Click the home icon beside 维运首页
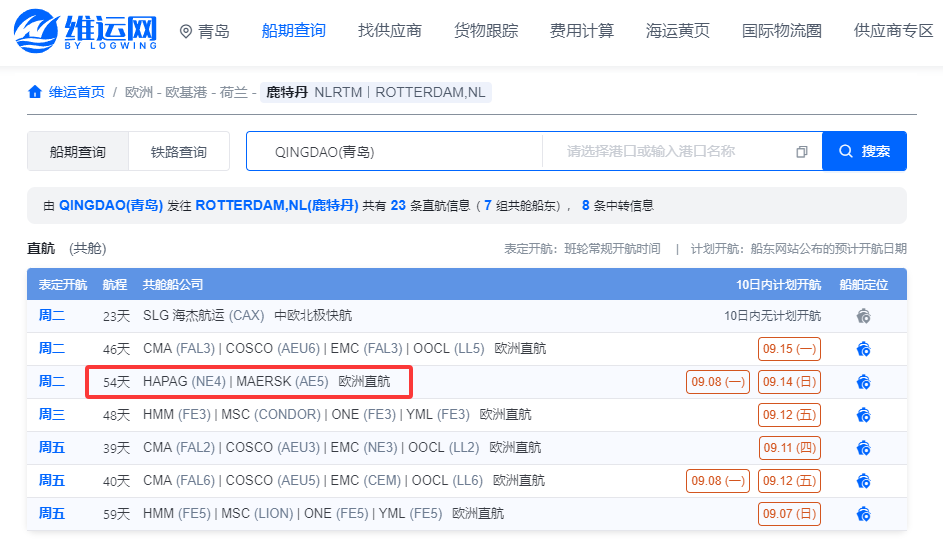943x549 pixels. click(x=35, y=92)
